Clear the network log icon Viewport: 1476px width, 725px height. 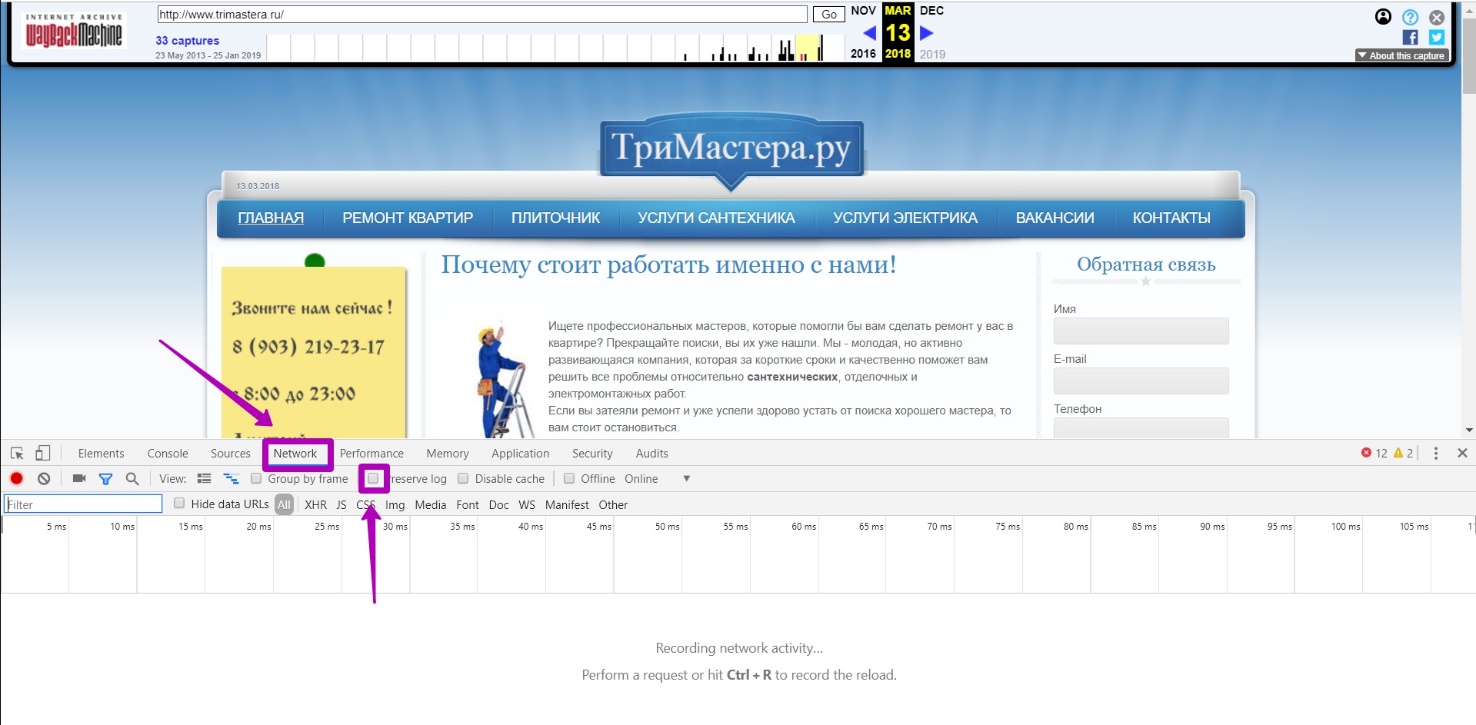[x=44, y=479]
